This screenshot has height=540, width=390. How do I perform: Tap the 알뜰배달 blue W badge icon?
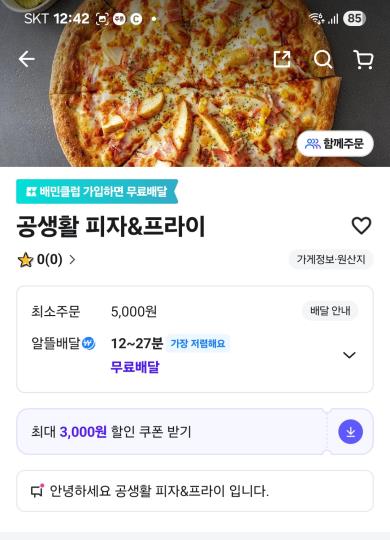[x=89, y=343]
